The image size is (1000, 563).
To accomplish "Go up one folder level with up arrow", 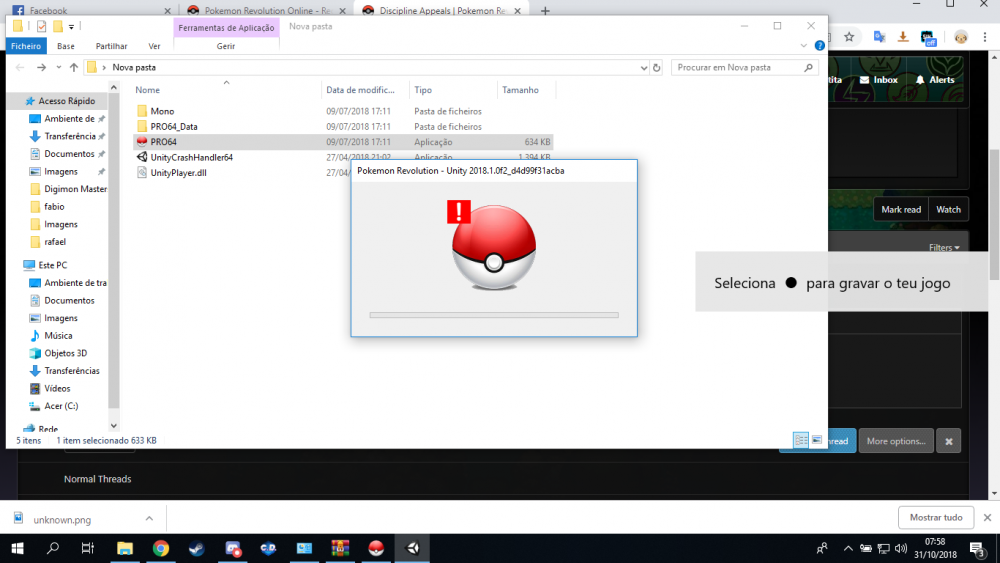I will (74, 67).
